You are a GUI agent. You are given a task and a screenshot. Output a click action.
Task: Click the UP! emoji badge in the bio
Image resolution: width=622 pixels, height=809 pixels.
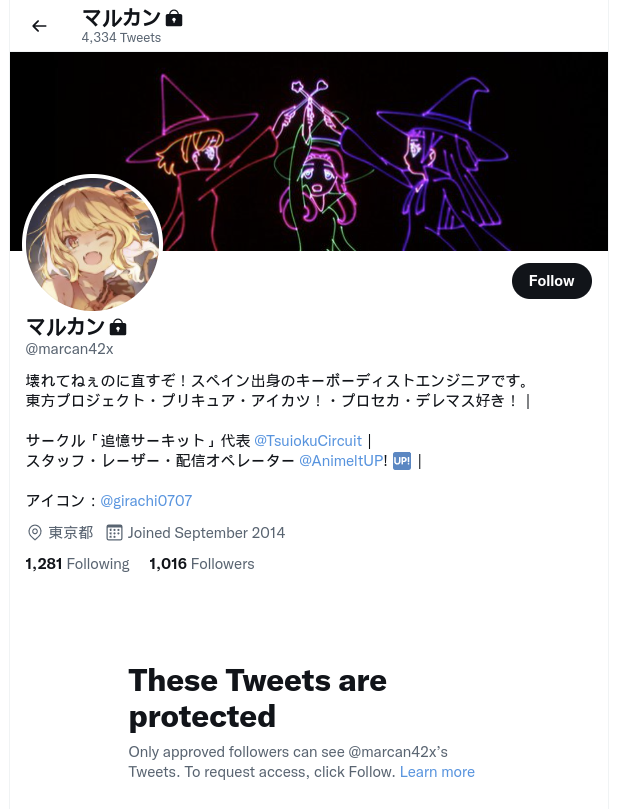tap(402, 461)
